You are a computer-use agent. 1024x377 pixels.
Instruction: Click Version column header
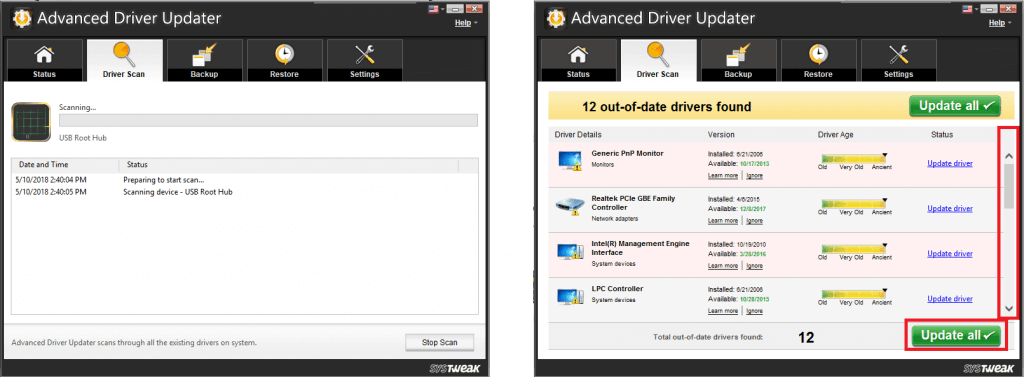[721, 135]
